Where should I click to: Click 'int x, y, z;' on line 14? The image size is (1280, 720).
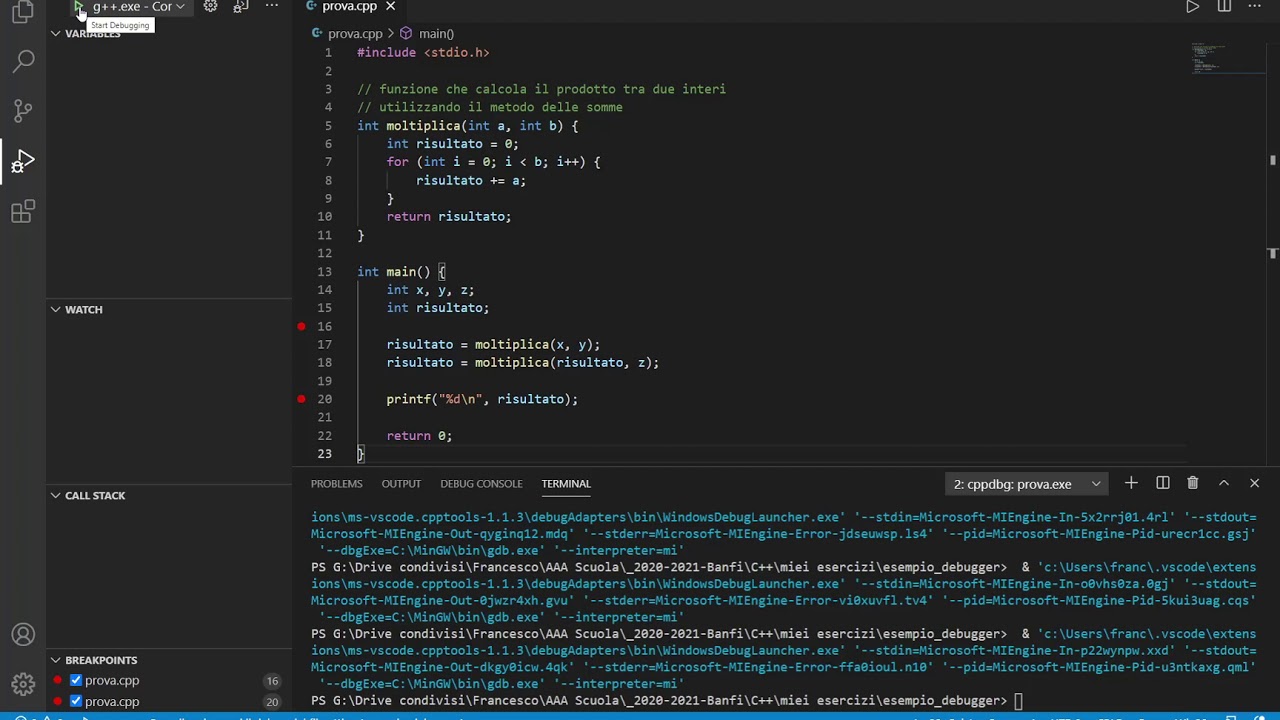(x=431, y=290)
